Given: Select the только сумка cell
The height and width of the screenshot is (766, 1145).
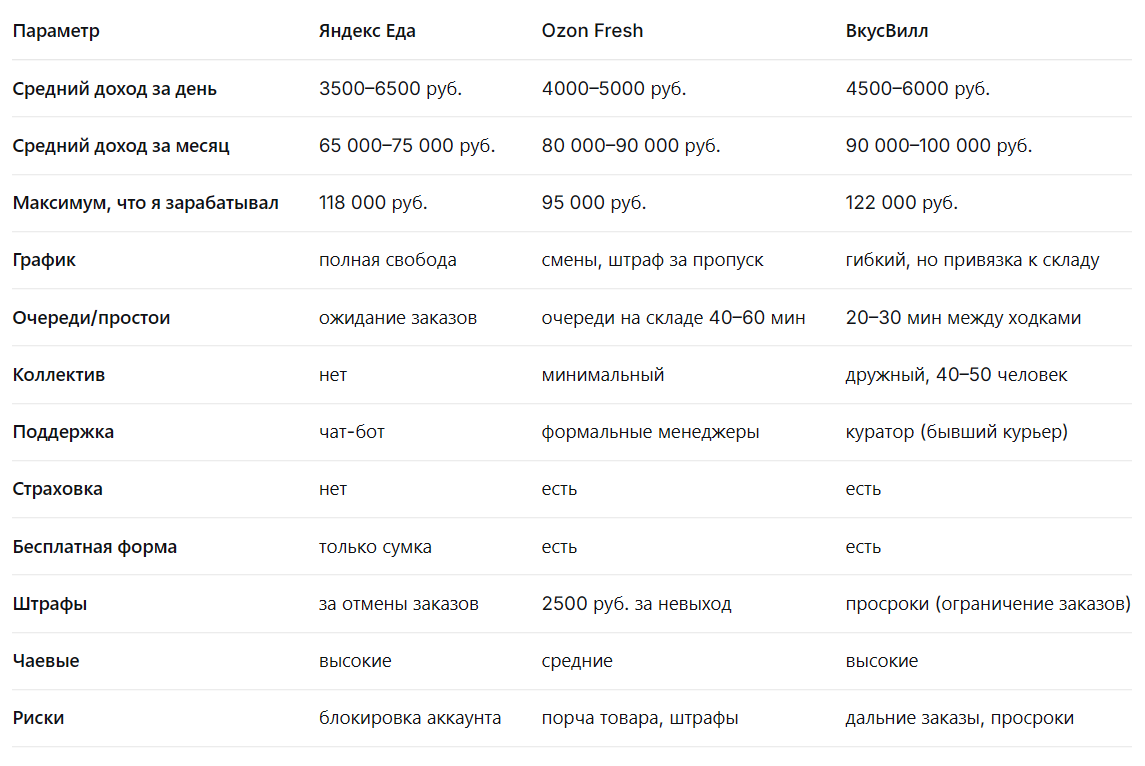Looking at the screenshot, I should pos(375,547).
